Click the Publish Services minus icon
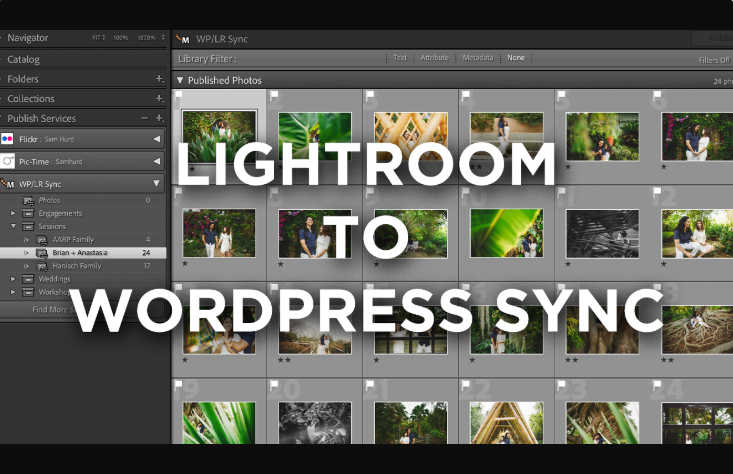Viewport: 733px width, 474px height. [144, 118]
